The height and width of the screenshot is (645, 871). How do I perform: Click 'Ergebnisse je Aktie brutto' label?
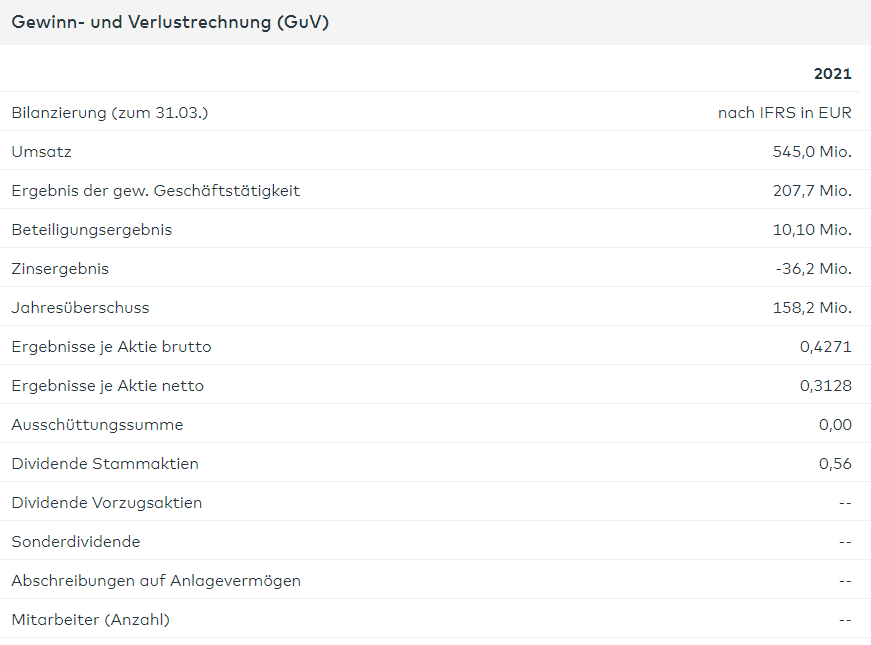point(111,347)
